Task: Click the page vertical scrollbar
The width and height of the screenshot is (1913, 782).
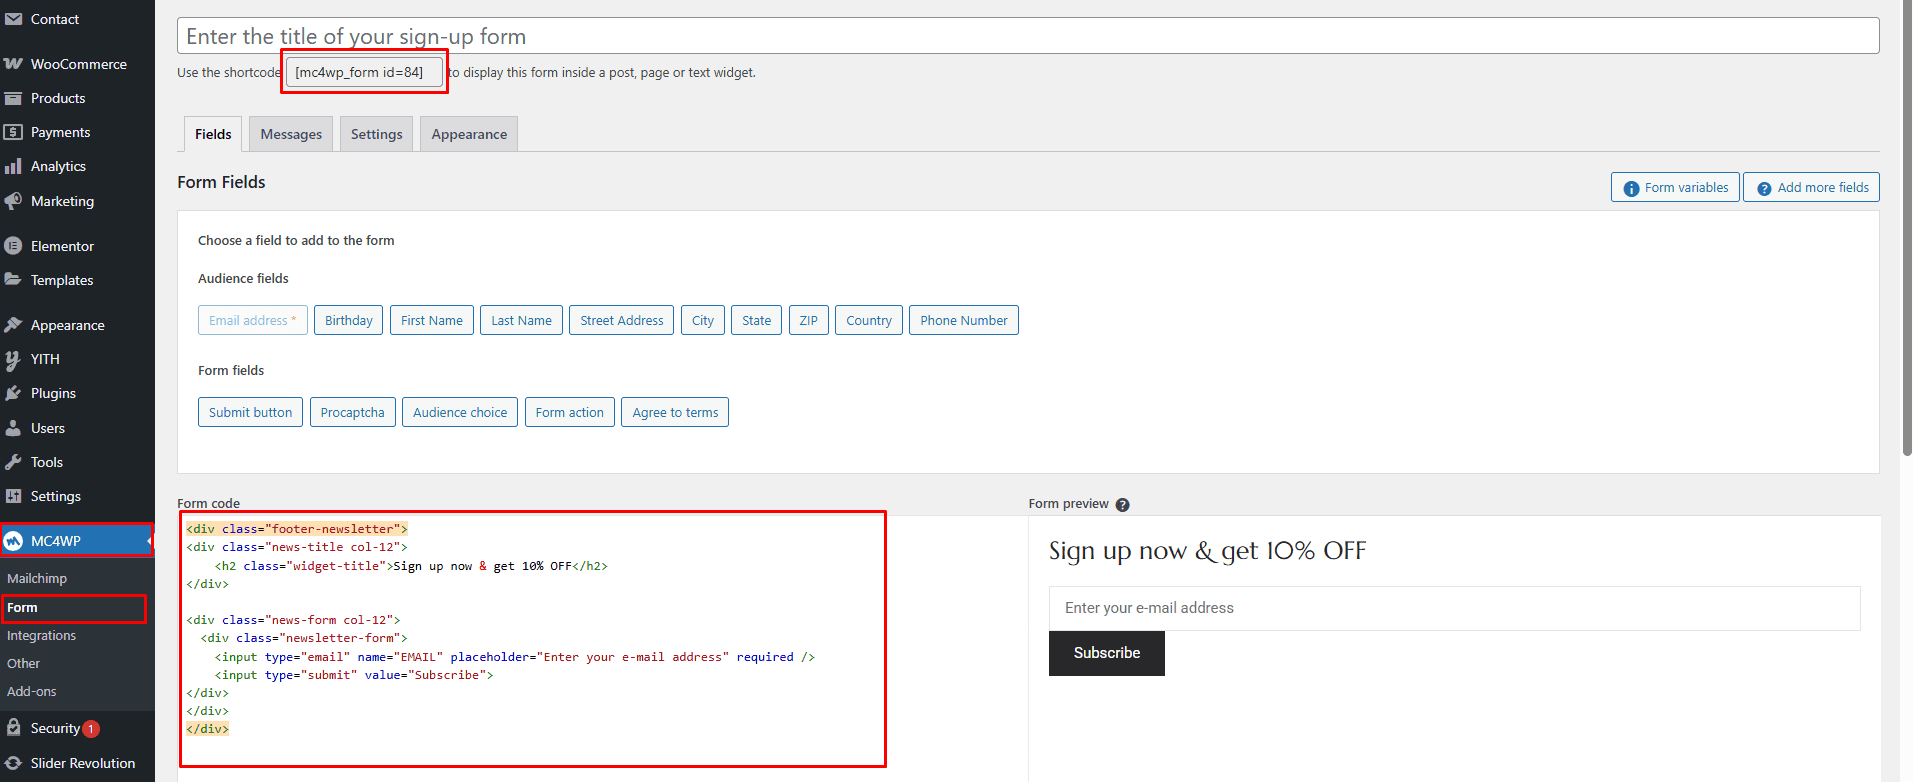Action: click(1907, 230)
